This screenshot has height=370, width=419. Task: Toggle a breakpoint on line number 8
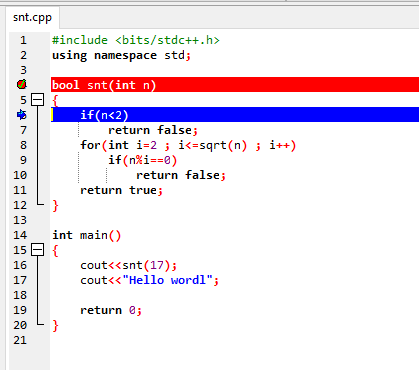pyautogui.click(x=23, y=145)
